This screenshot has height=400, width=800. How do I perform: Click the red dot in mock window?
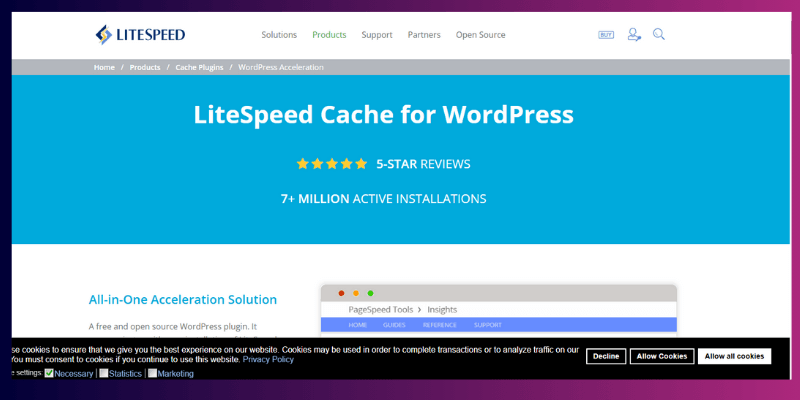tap(341, 293)
